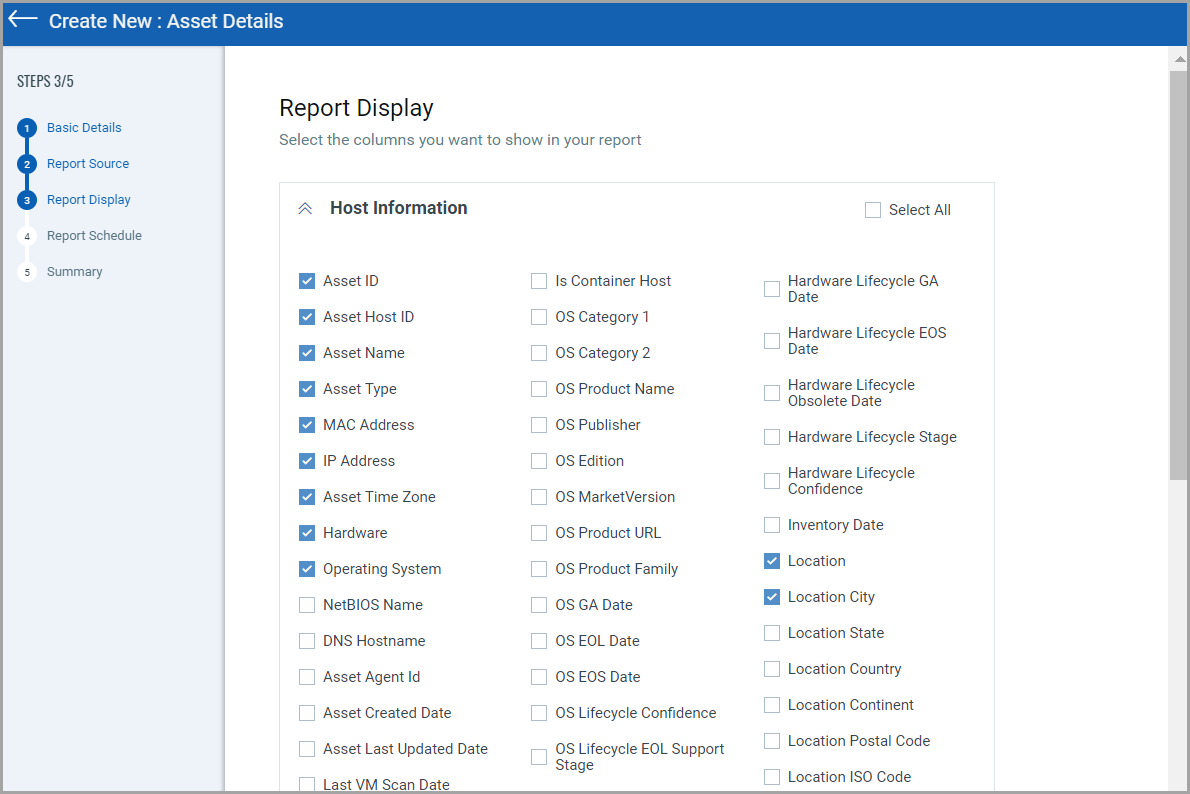Click the step 2 circle indicator
Image resolution: width=1190 pixels, height=794 pixels.
[25, 164]
